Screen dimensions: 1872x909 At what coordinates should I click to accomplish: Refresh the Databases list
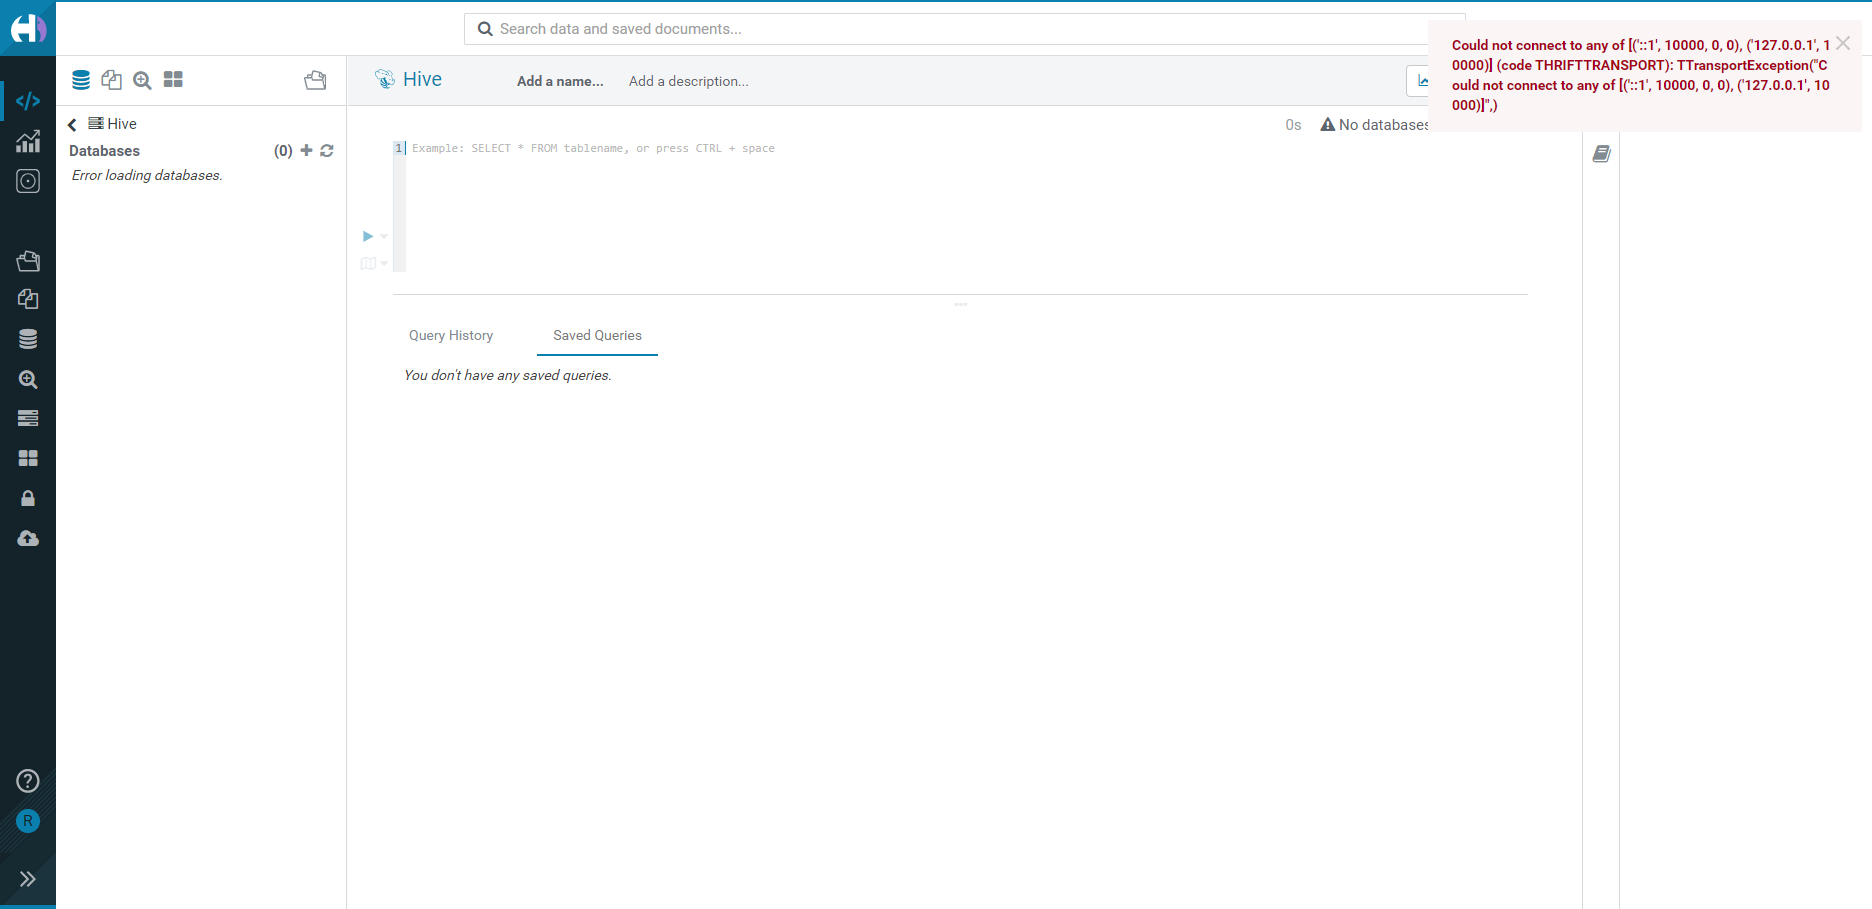click(x=327, y=151)
